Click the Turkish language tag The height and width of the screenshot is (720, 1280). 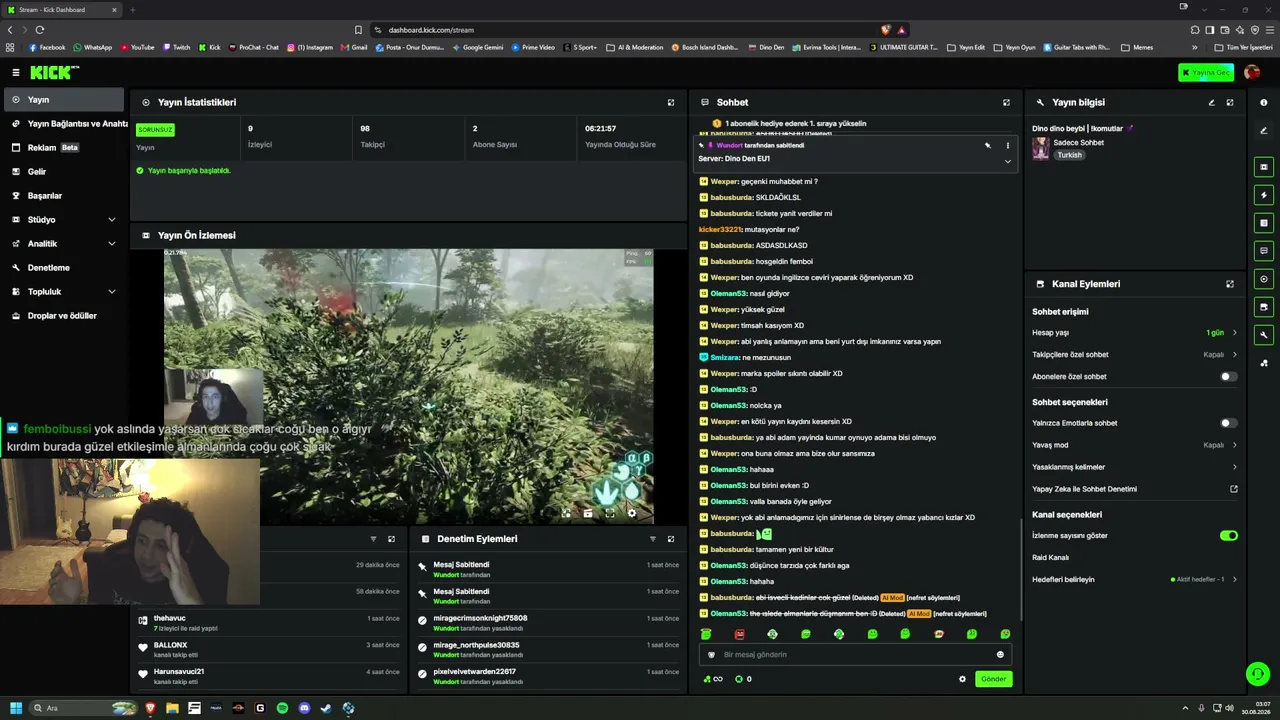click(1070, 155)
